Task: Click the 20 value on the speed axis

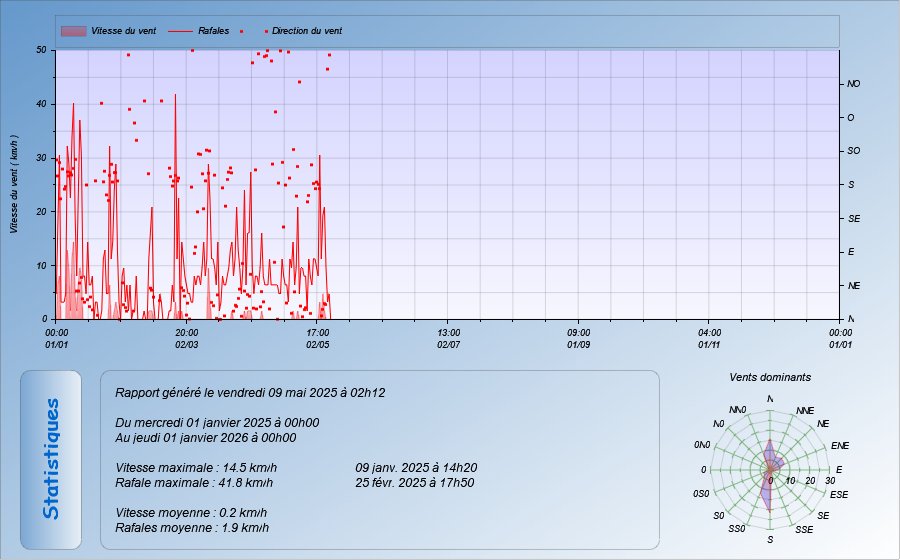Action: pyautogui.click(x=41, y=211)
